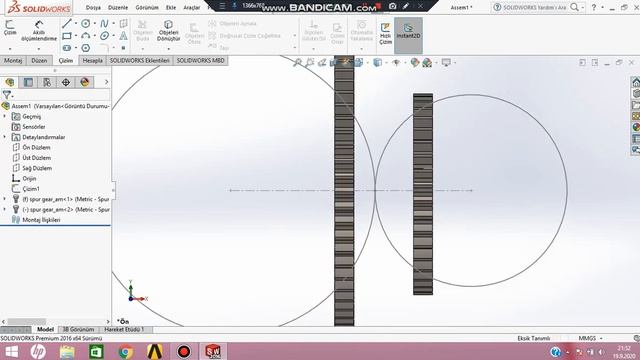
Task: Select the Spline sketch tool
Action: (104, 24)
